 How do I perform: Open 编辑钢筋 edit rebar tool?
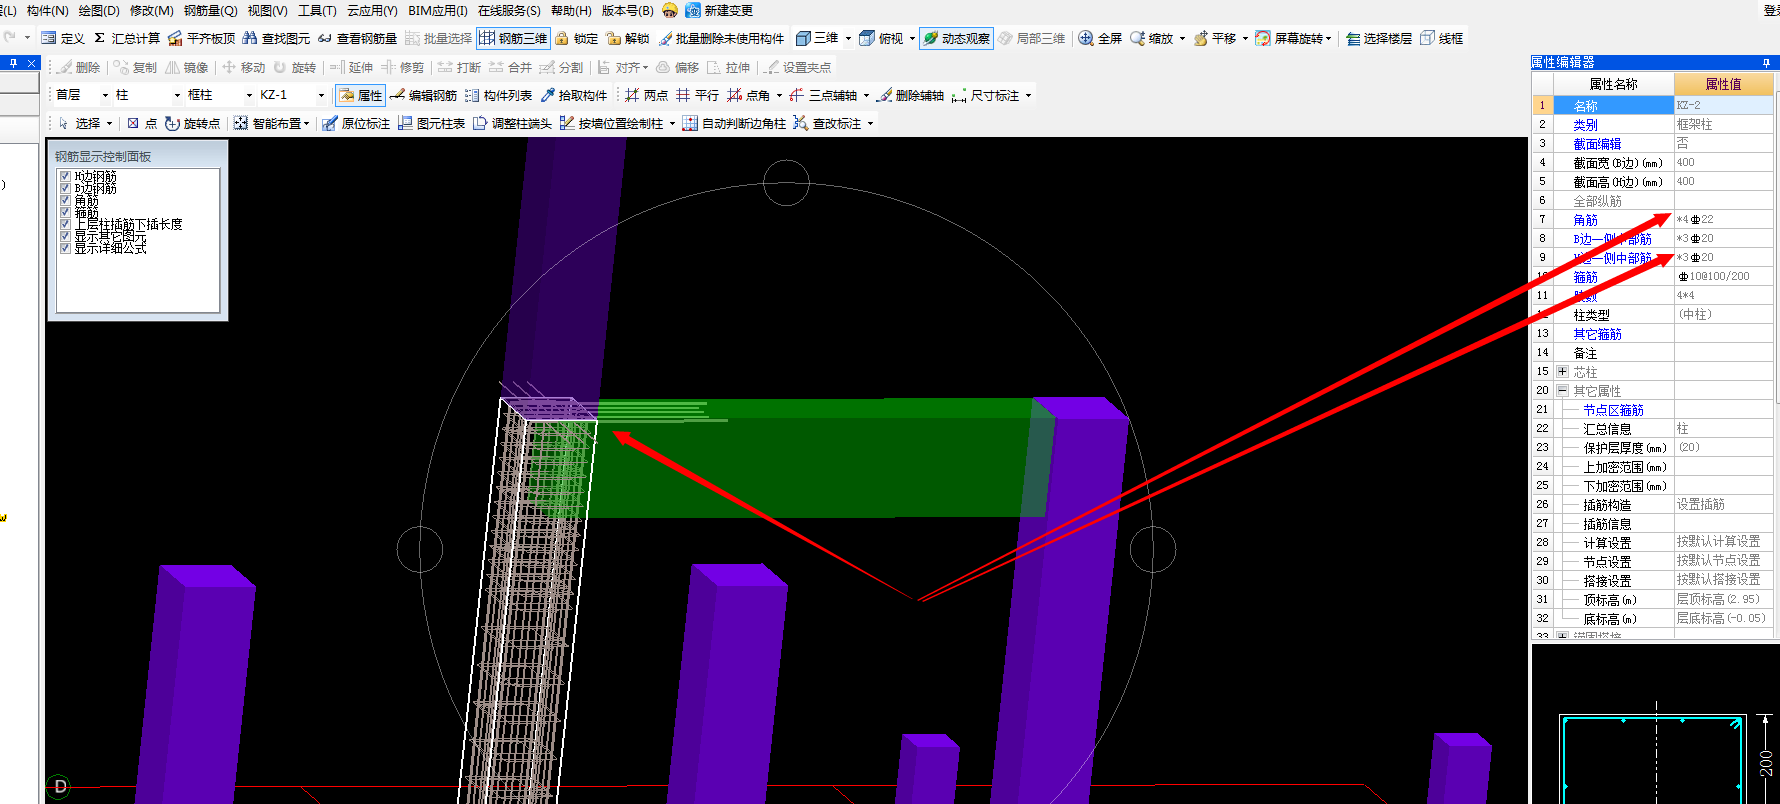pos(423,95)
